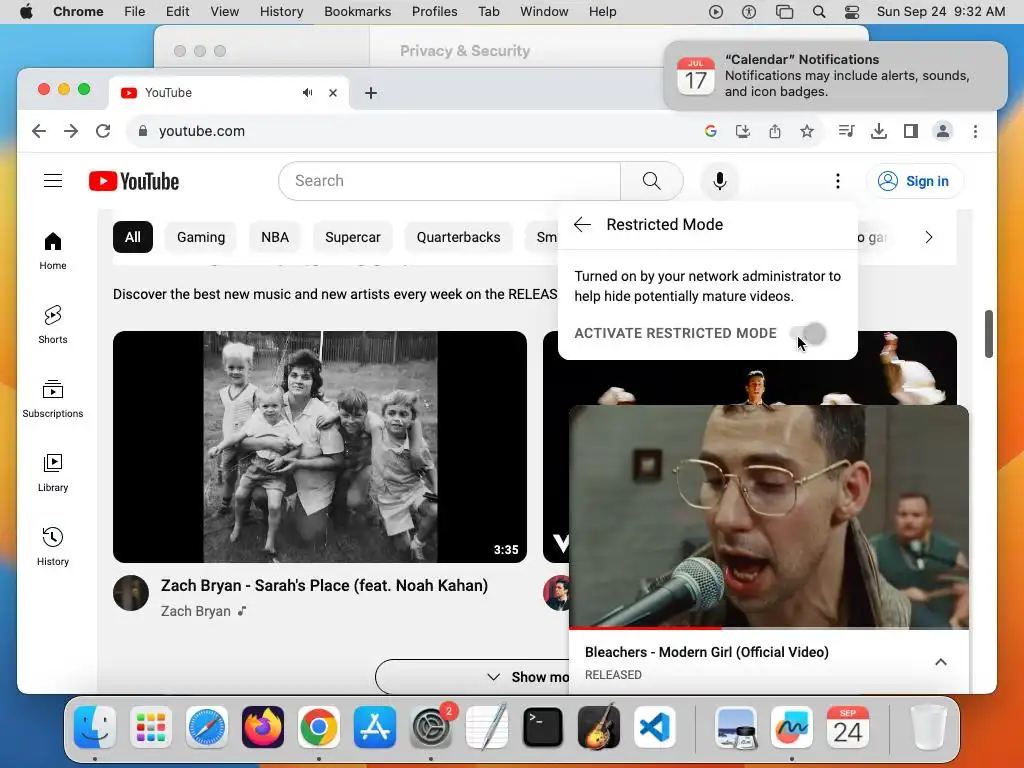
Task: Reload the YouTube page
Action: point(103,131)
